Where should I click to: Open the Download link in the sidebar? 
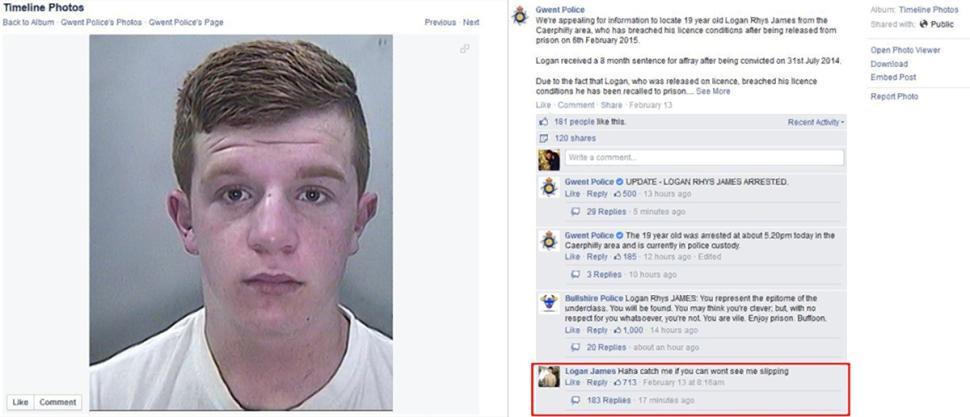click(x=889, y=64)
